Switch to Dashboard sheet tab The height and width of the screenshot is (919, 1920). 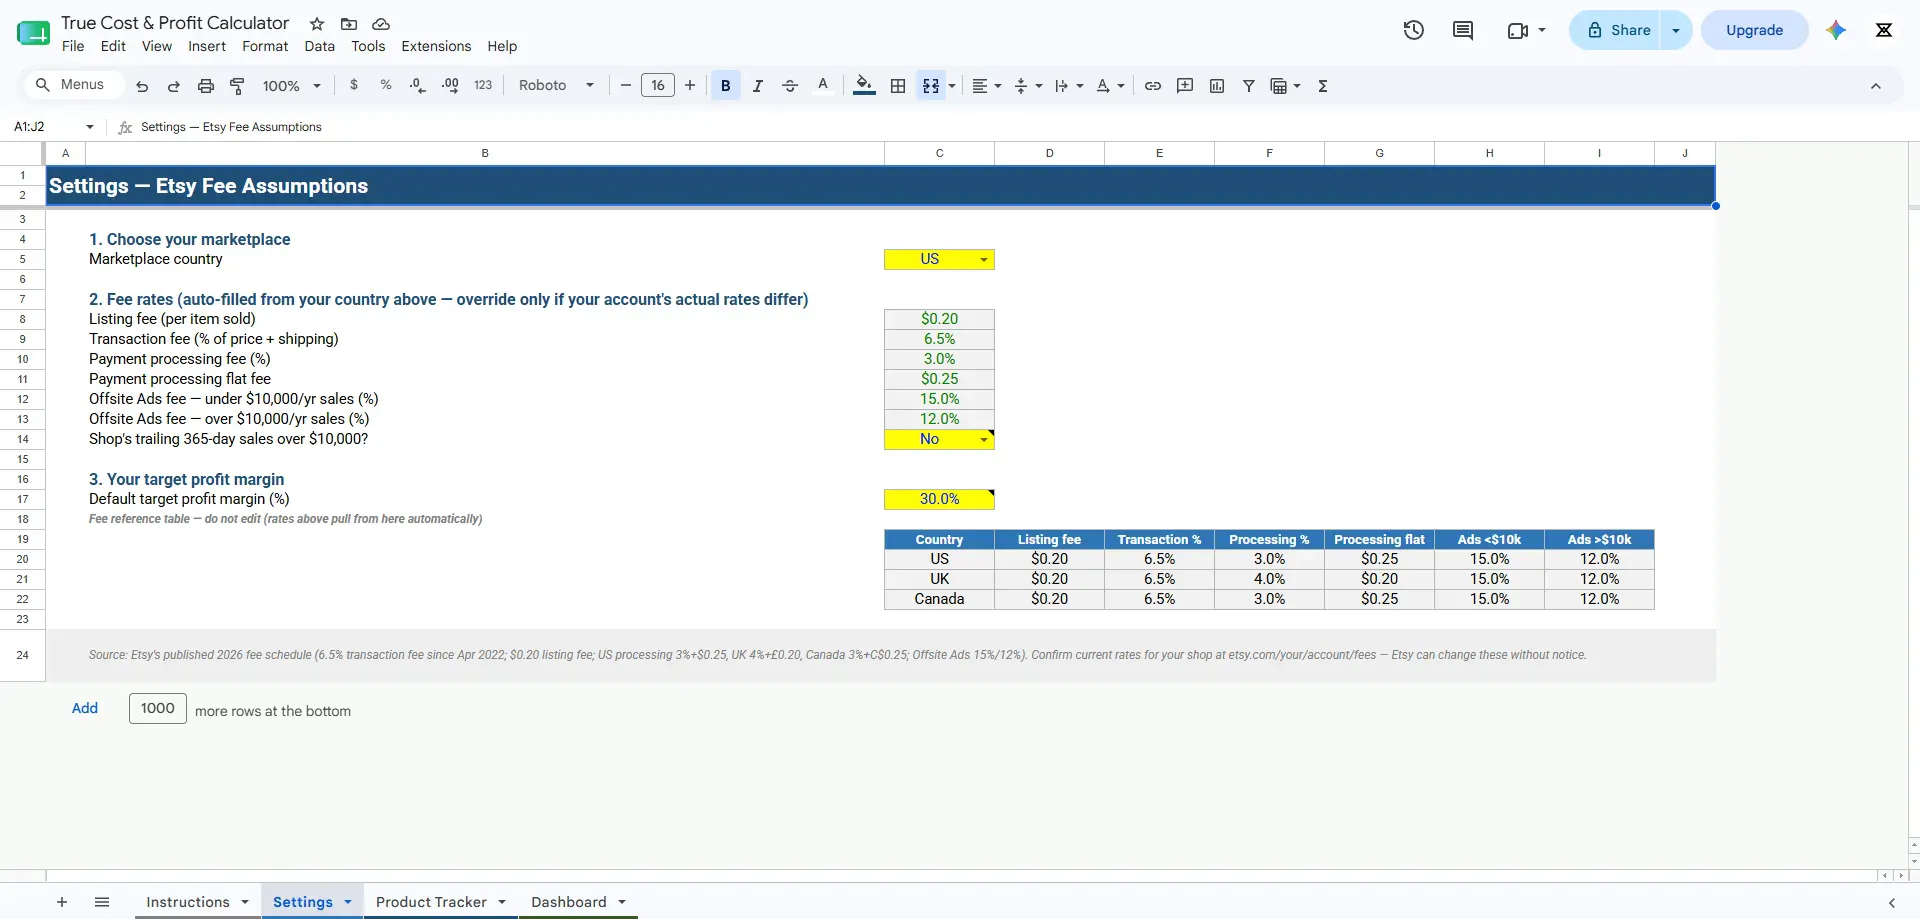[x=578, y=902]
